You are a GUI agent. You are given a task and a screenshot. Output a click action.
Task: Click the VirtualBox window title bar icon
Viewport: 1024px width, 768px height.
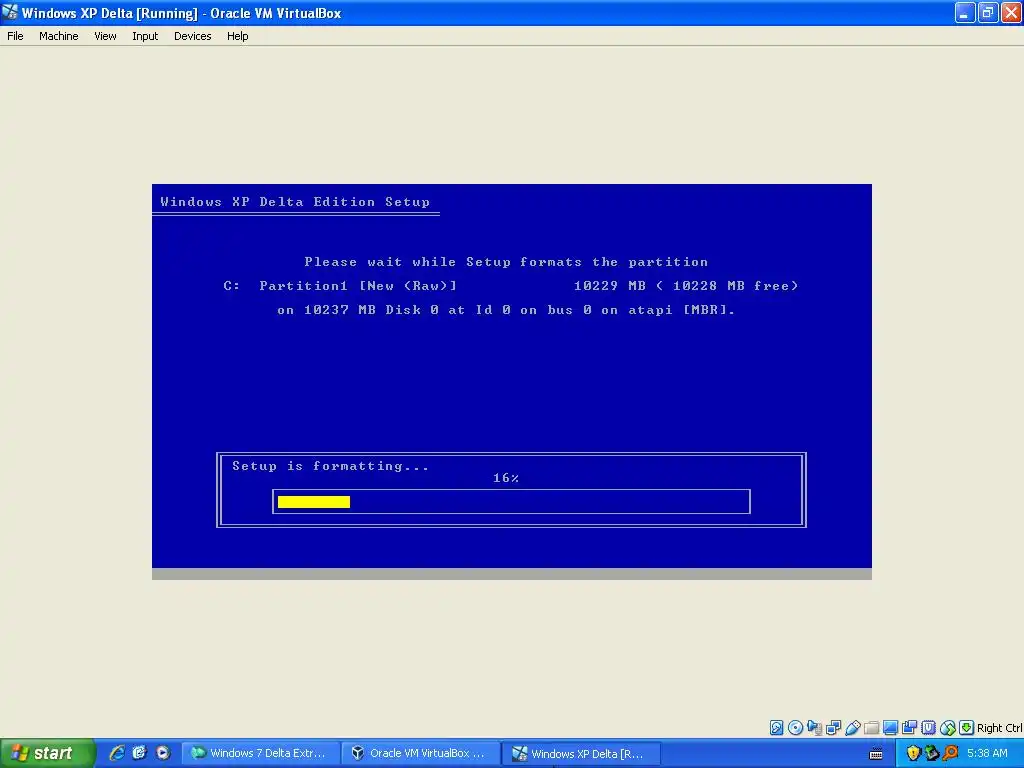tap(10, 12)
